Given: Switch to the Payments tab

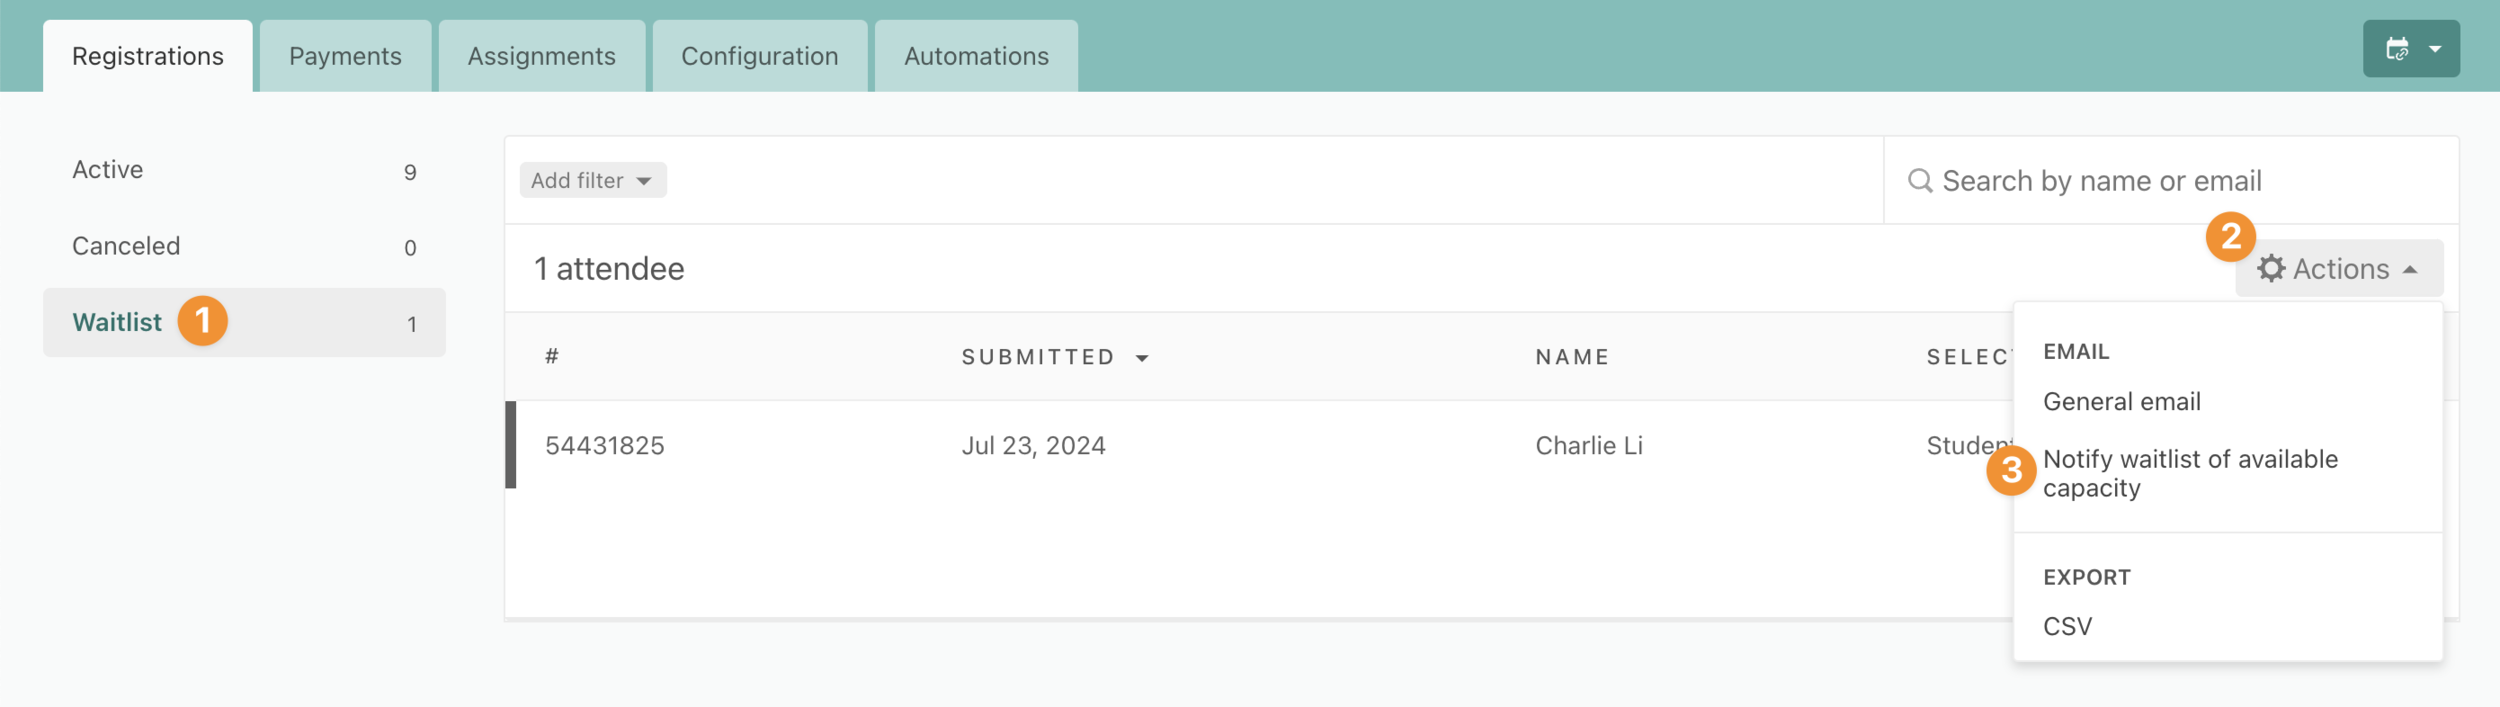Looking at the screenshot, I should point(345,56).
